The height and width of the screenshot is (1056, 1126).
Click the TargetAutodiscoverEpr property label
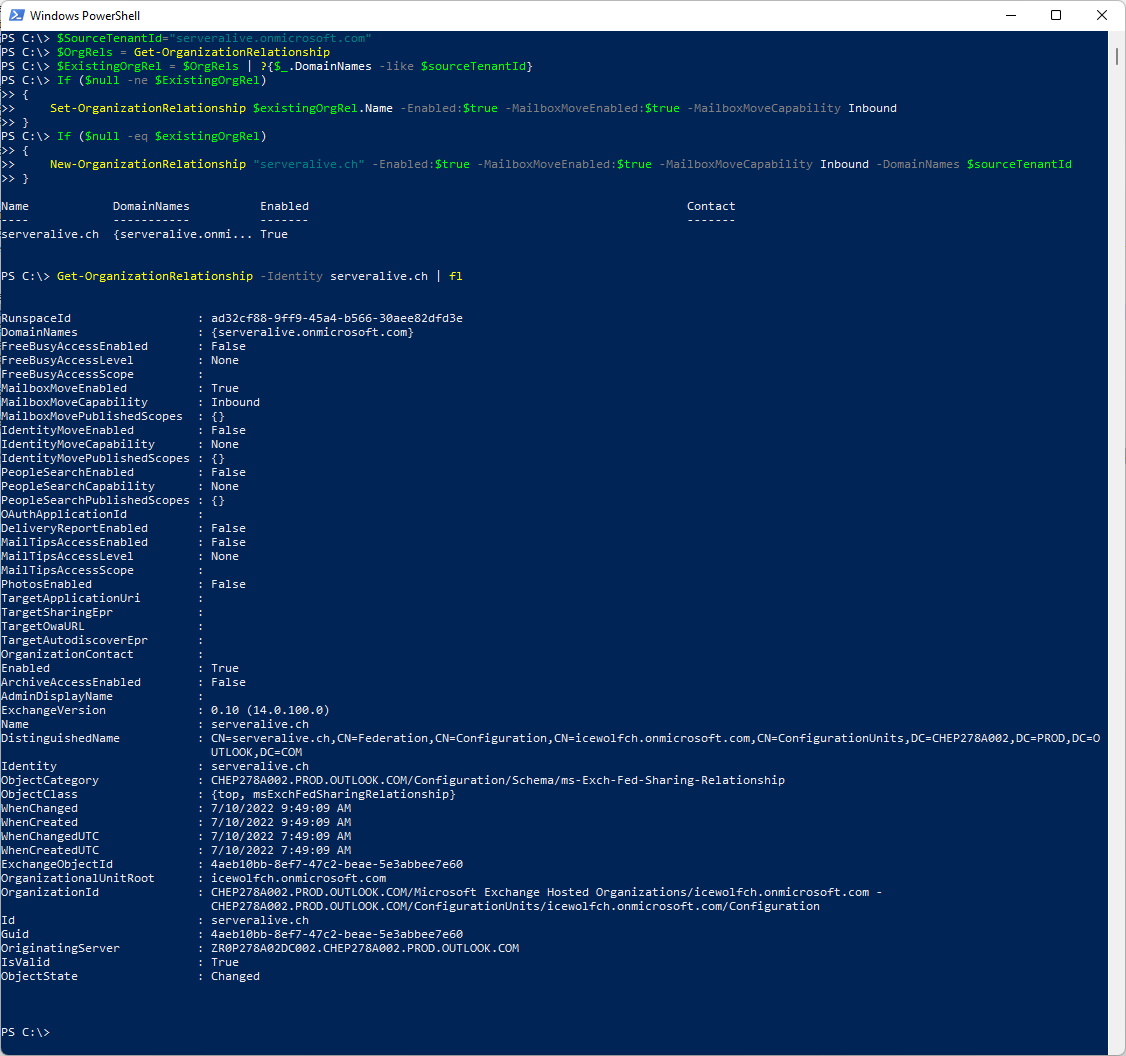click(75, 640)
